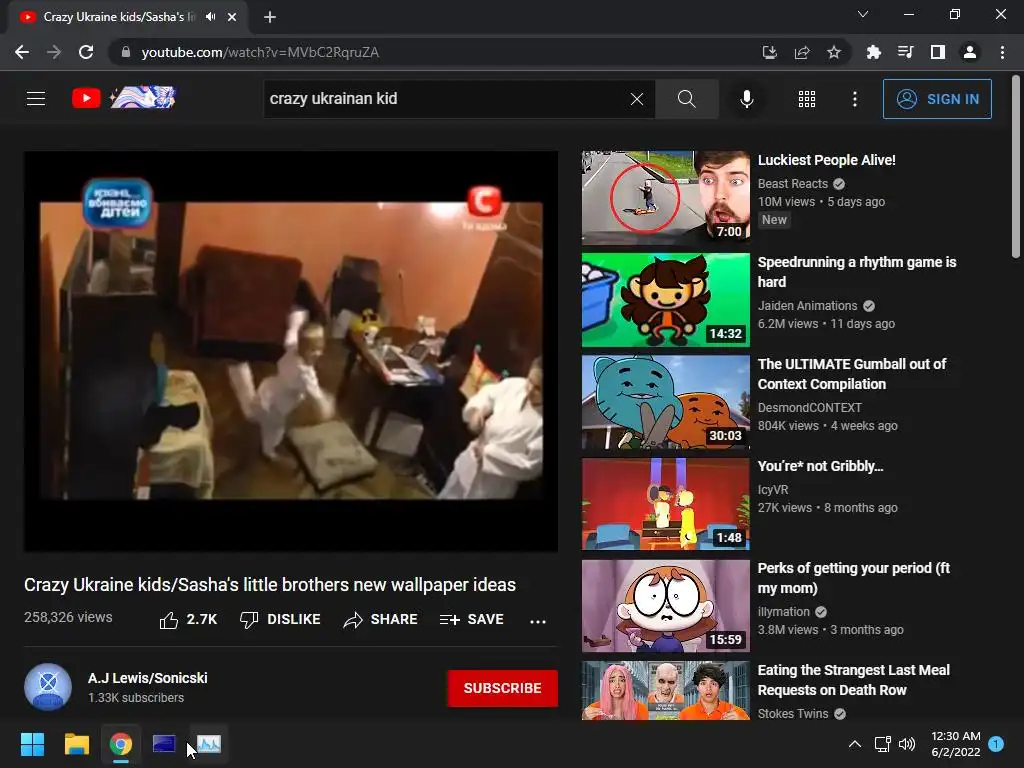1024x768 pixels.
Task: Open Chrome profile avatar icon
Action: click(970, 52)
